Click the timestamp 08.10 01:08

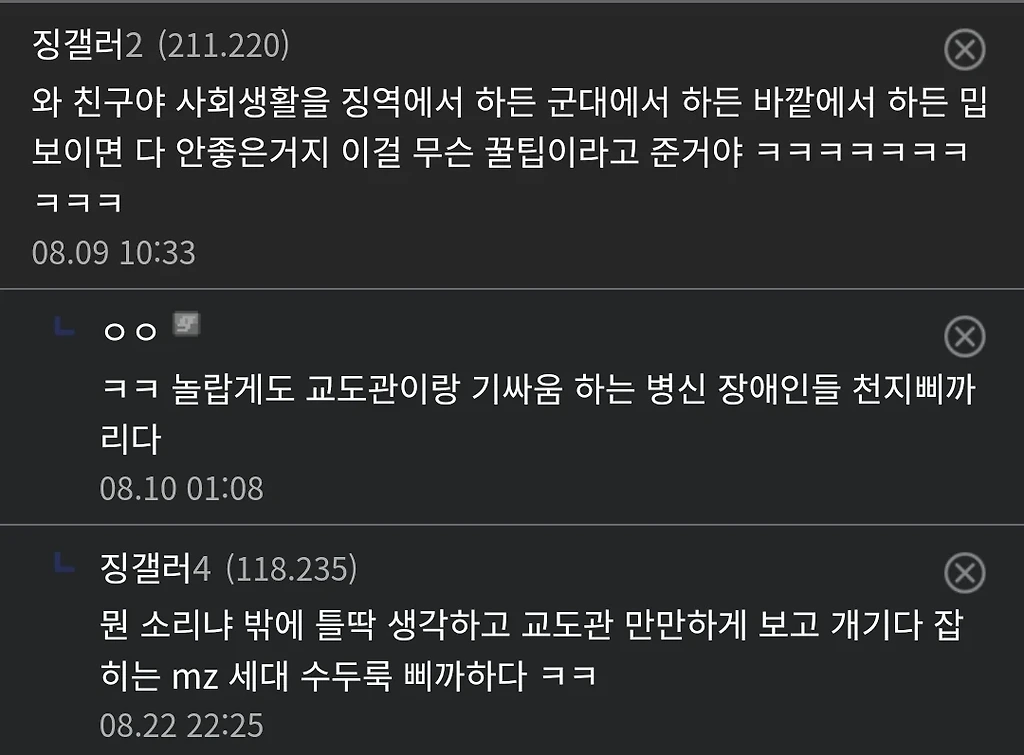pos(182,489)
